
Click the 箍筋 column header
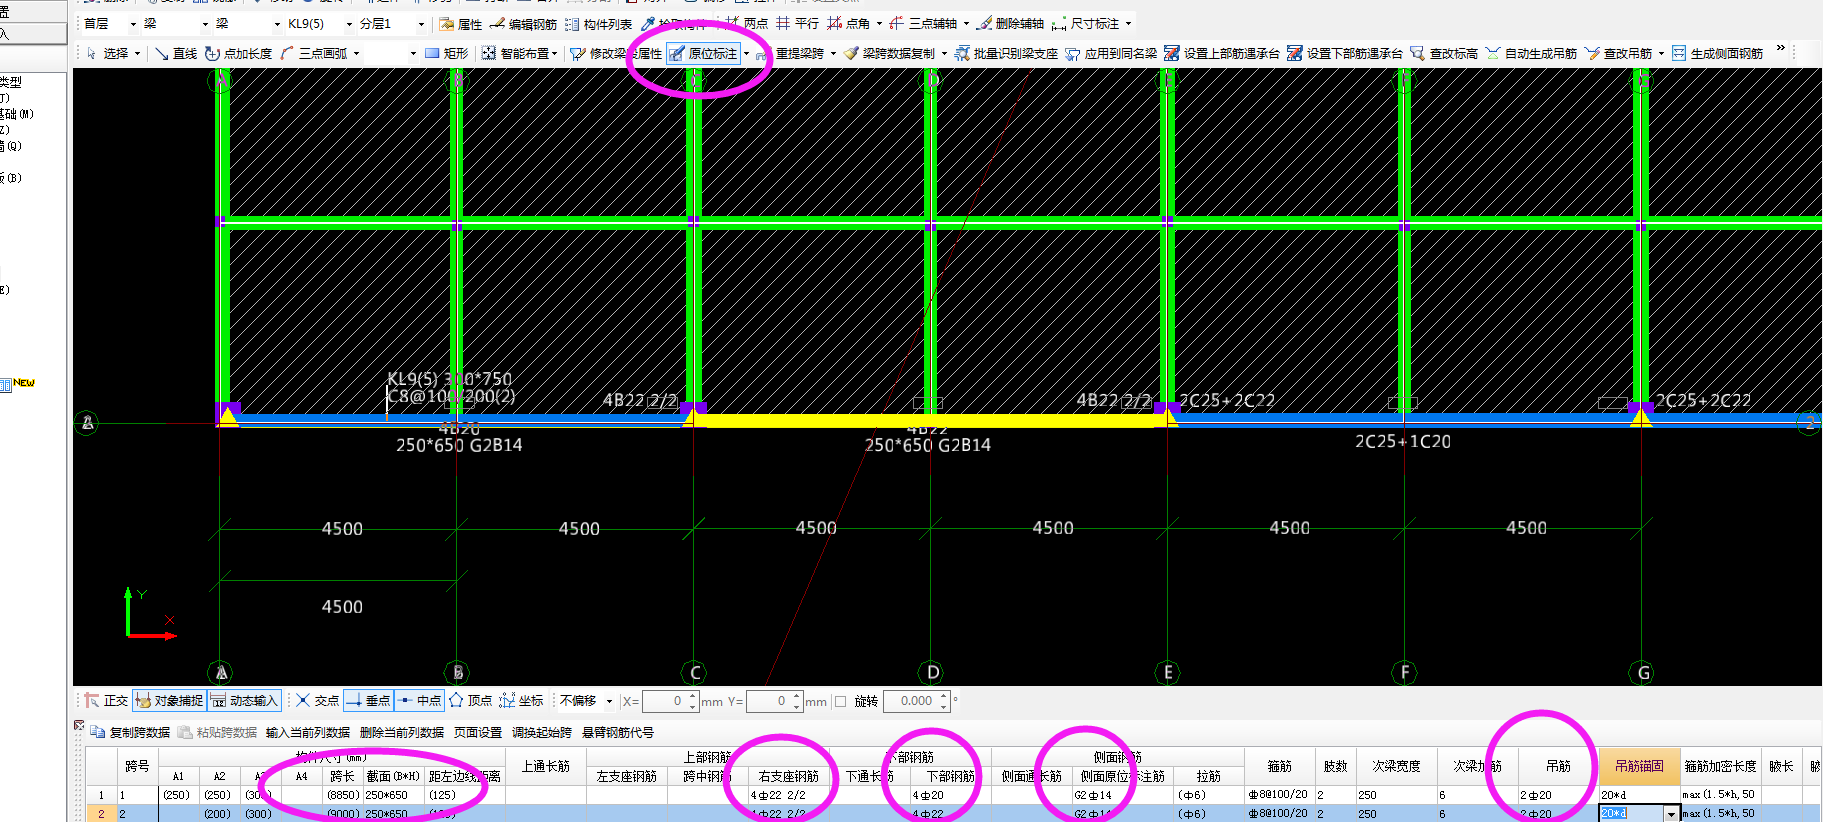1279,766
